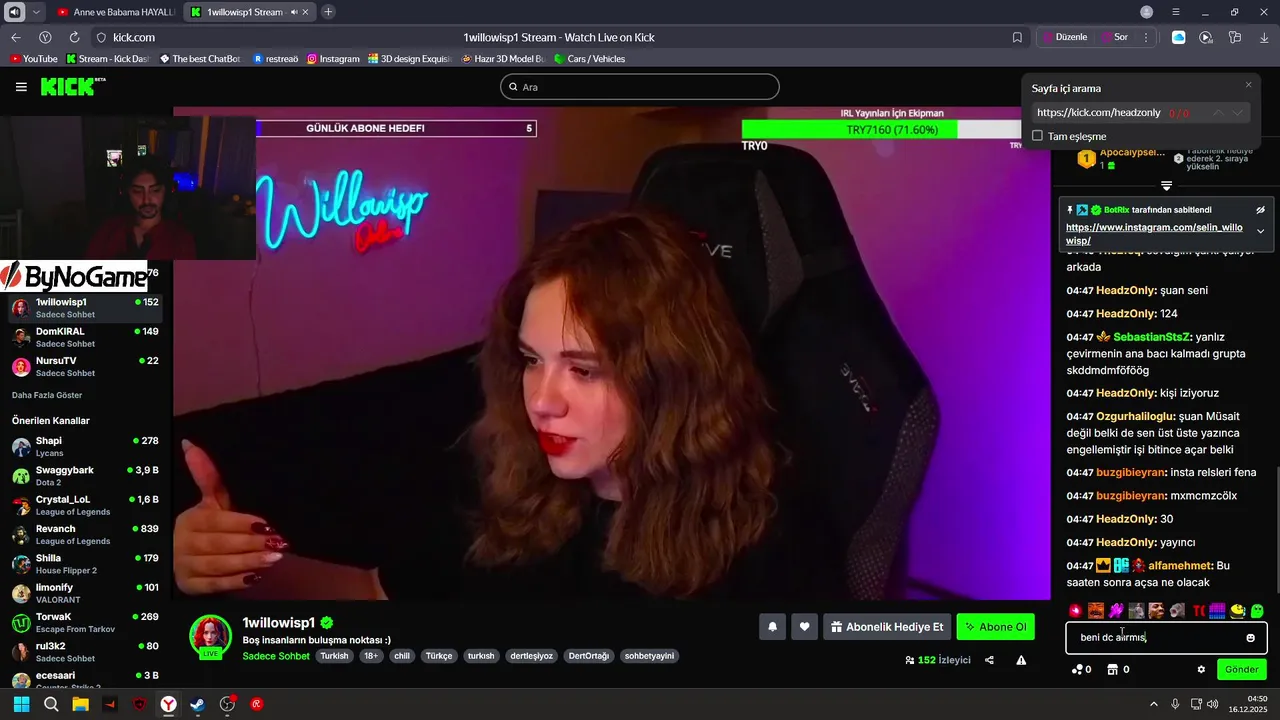1280x720 pixels.
Task: Mute the 1willowisp1 Stream tab audio
Action: click(x=294, y=12)
